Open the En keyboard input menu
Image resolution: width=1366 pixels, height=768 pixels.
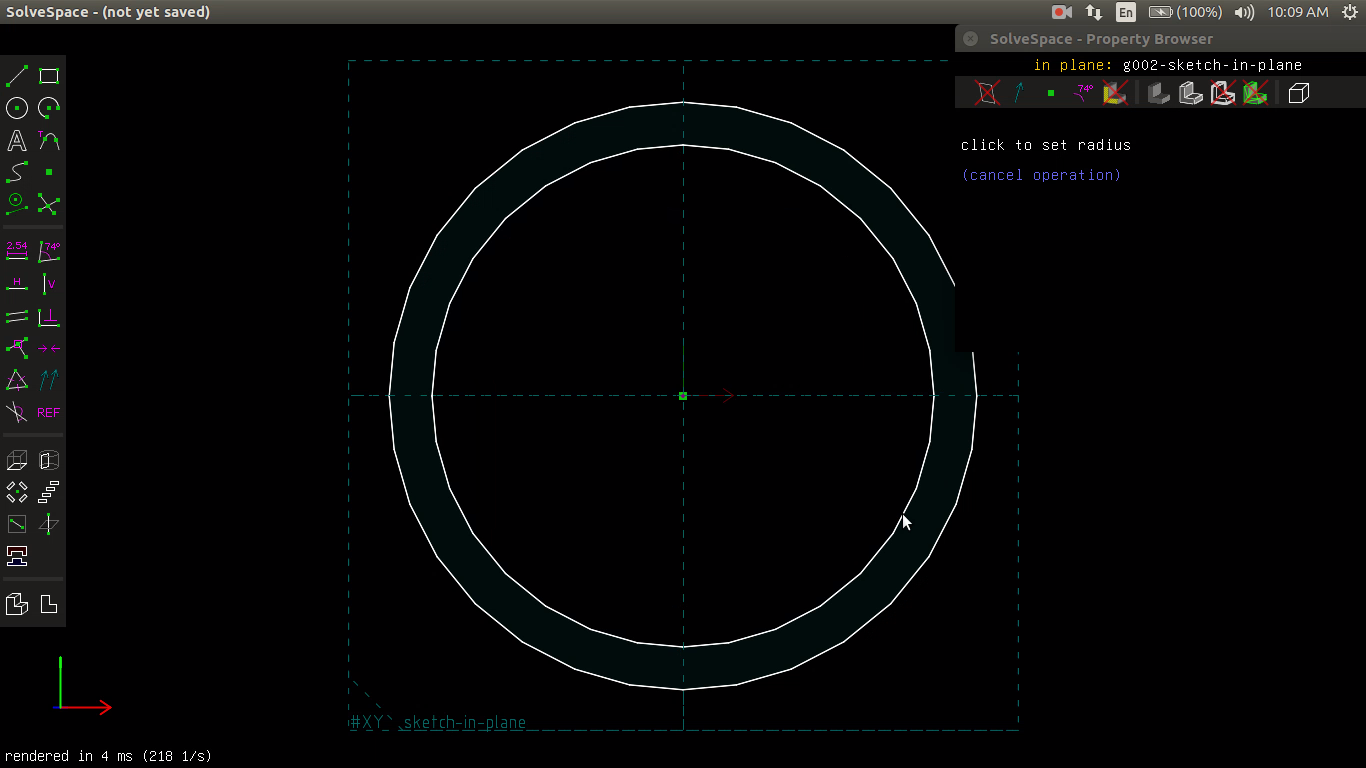tap(1126, 12)
